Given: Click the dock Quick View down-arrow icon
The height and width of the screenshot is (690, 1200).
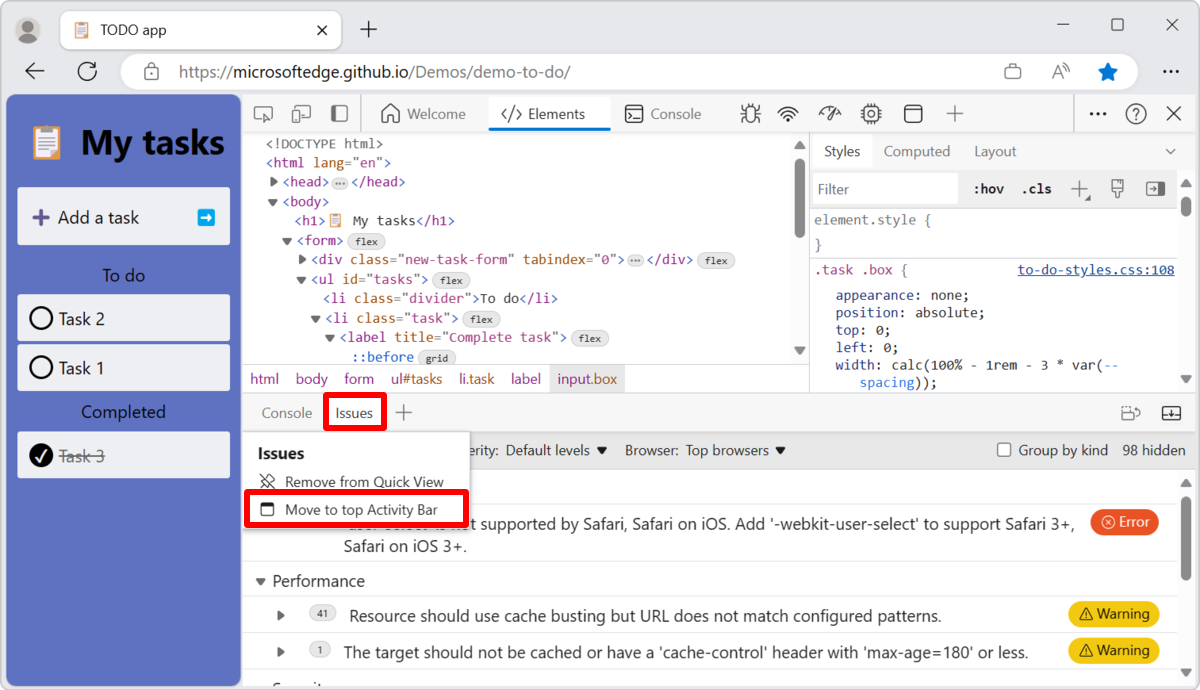Looking at the screenshot, I should point(1171,412).
